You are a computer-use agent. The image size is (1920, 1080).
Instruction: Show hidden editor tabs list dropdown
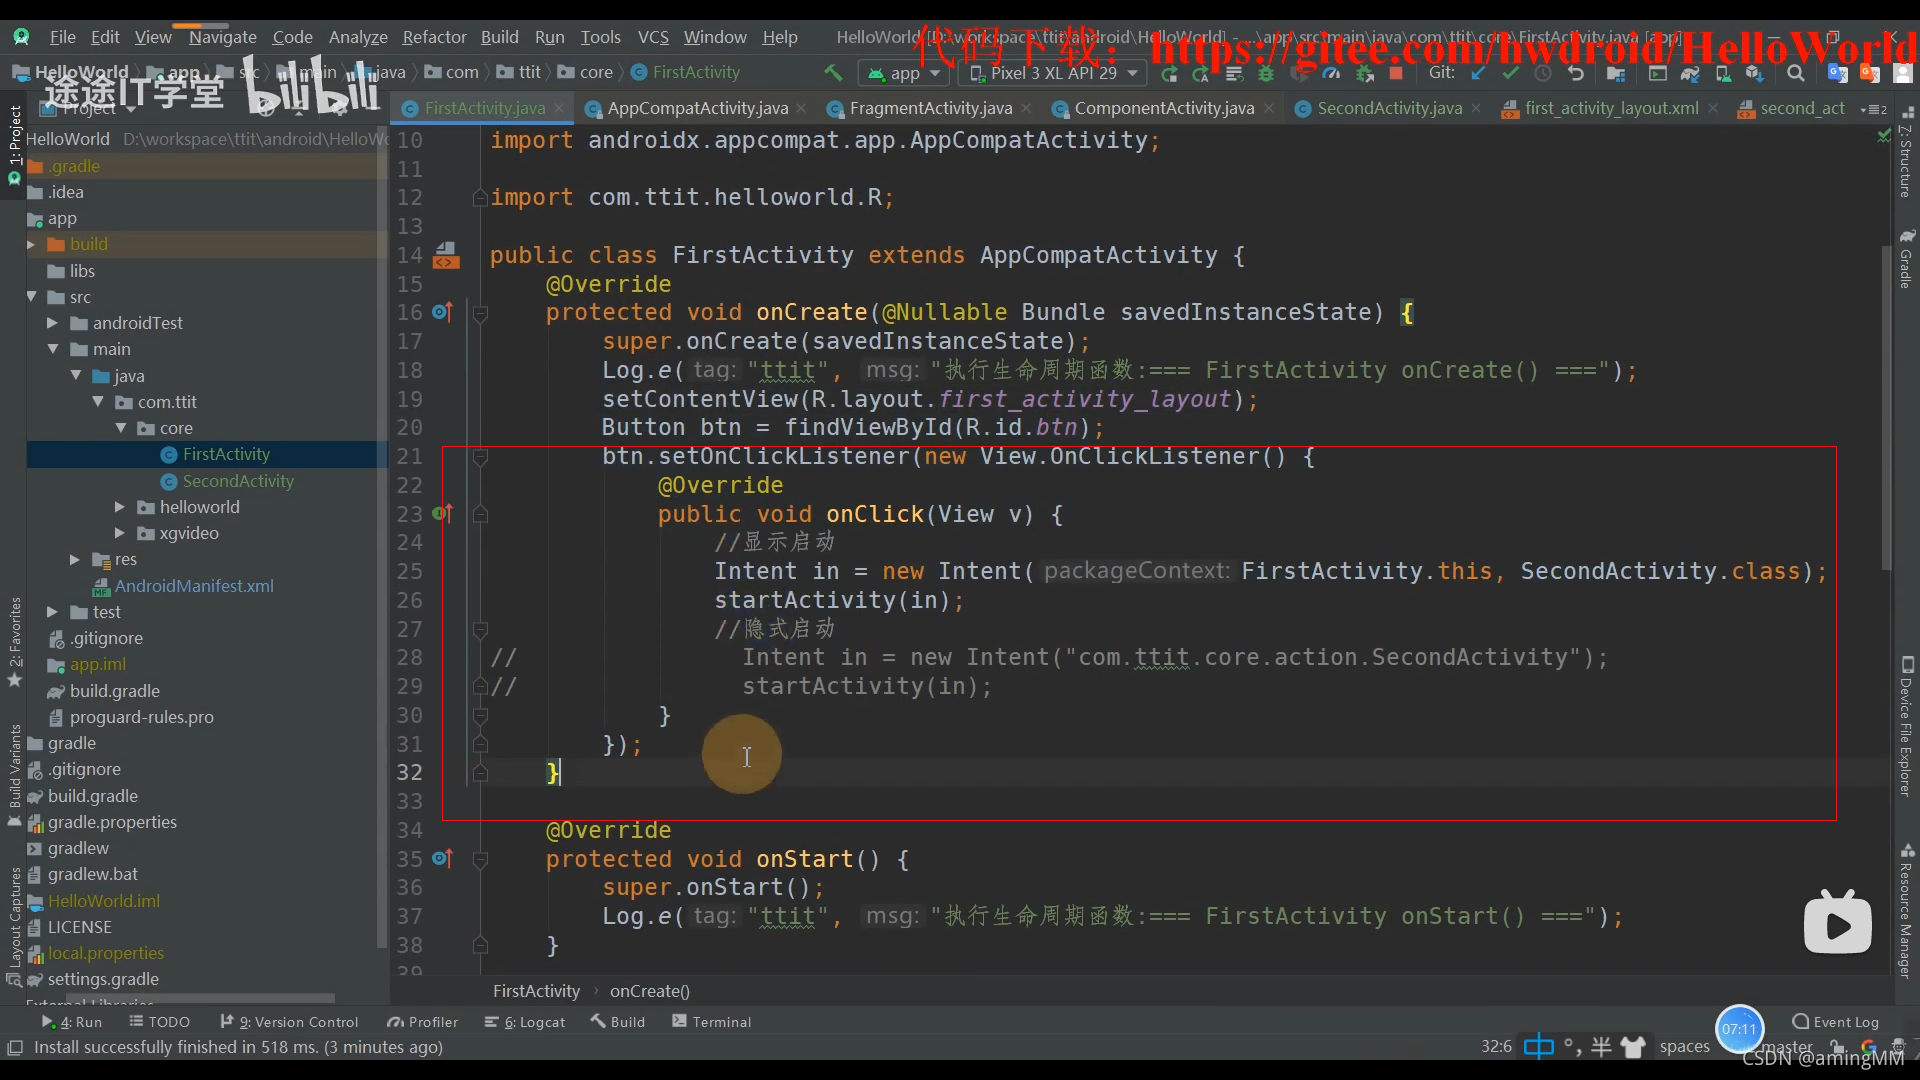click(x=1874, y=109)
